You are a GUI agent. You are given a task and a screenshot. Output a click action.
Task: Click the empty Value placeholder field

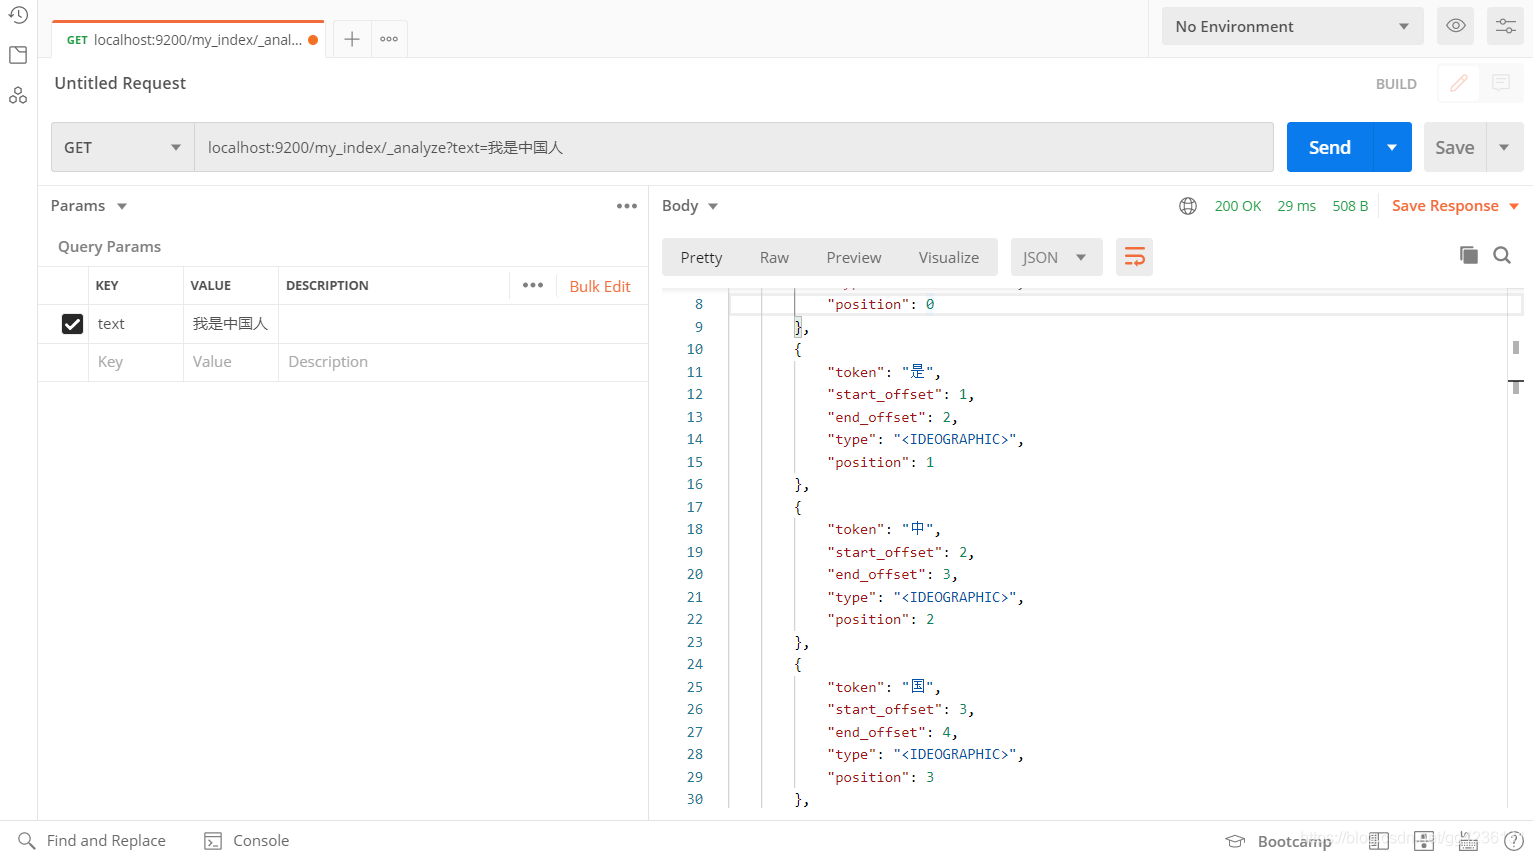[x=231, y=362]
